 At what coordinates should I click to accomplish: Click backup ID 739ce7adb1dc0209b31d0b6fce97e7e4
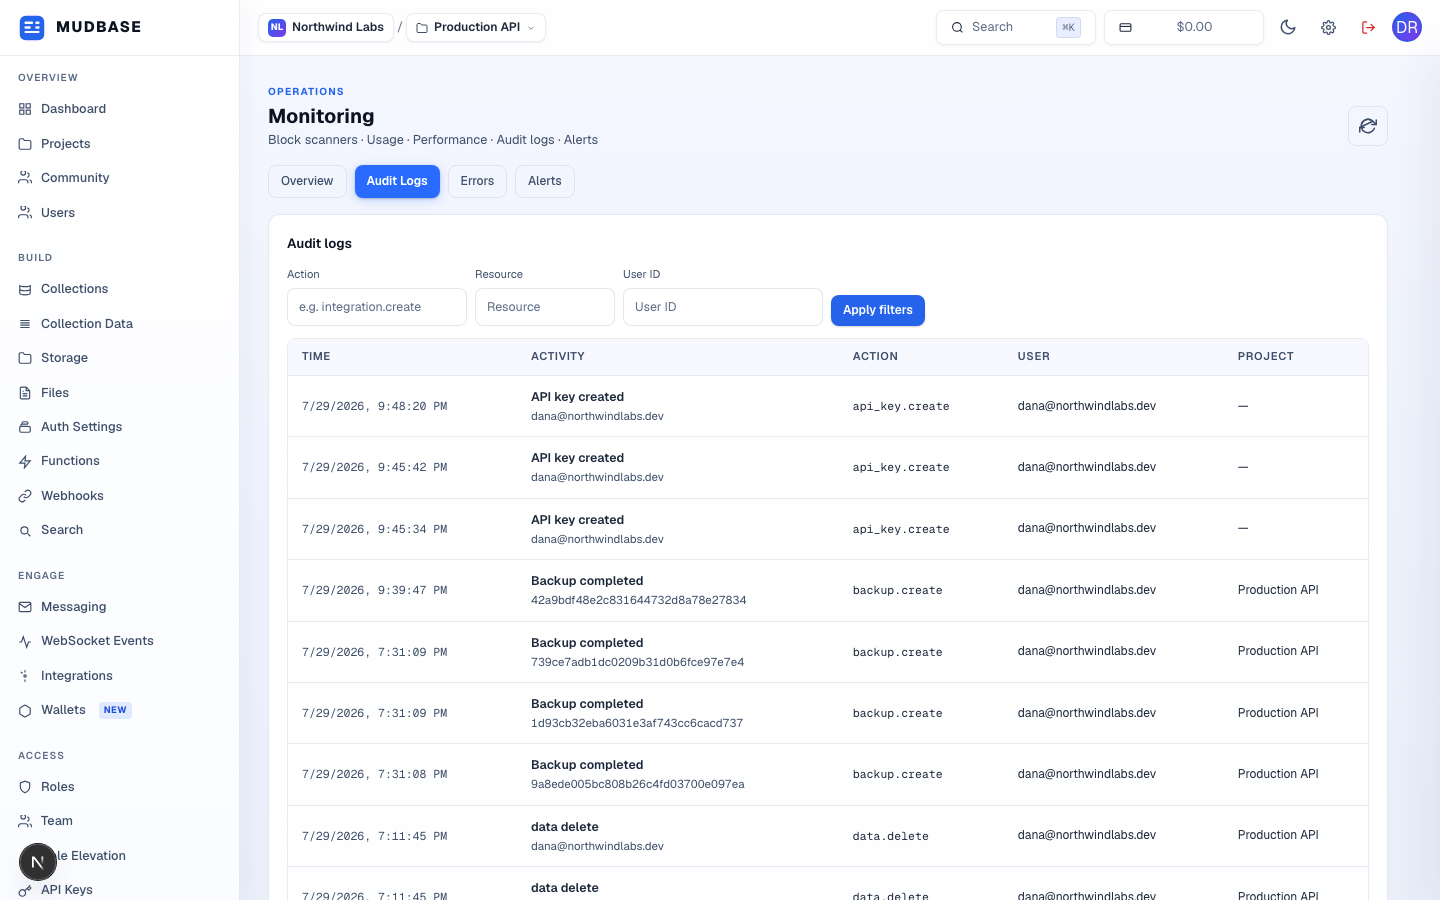click(638, 662)
